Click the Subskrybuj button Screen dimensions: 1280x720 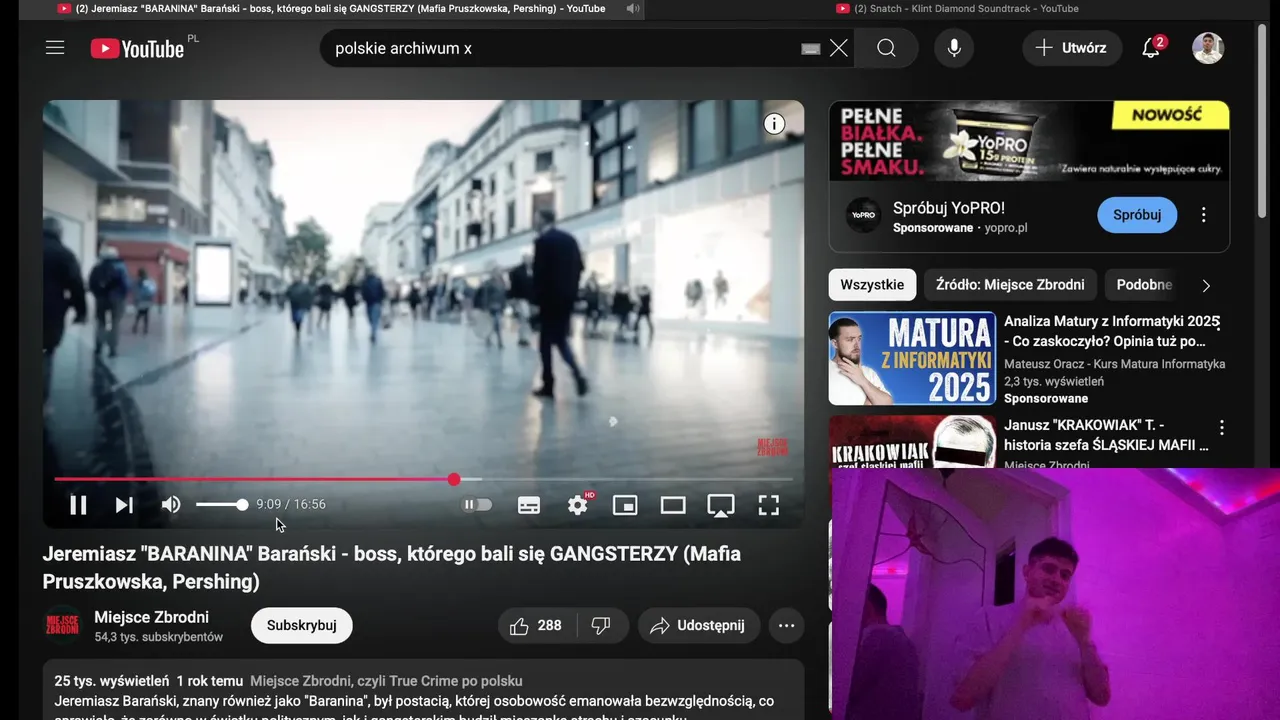(302, 625)
